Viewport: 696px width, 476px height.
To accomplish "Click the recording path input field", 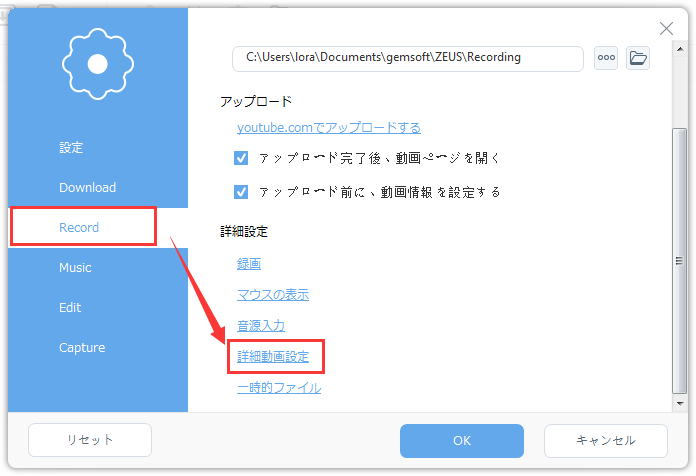I will [407, 58].
